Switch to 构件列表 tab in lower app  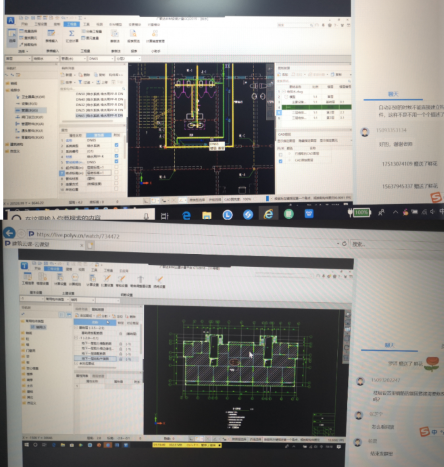82,309
